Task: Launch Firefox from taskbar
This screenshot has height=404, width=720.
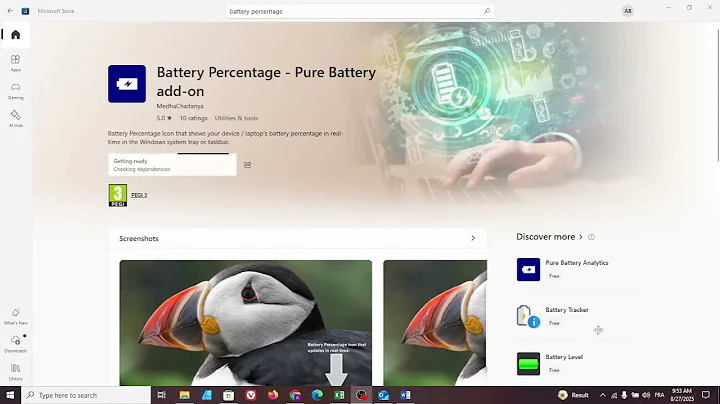Action: click(x=273, y=395)
